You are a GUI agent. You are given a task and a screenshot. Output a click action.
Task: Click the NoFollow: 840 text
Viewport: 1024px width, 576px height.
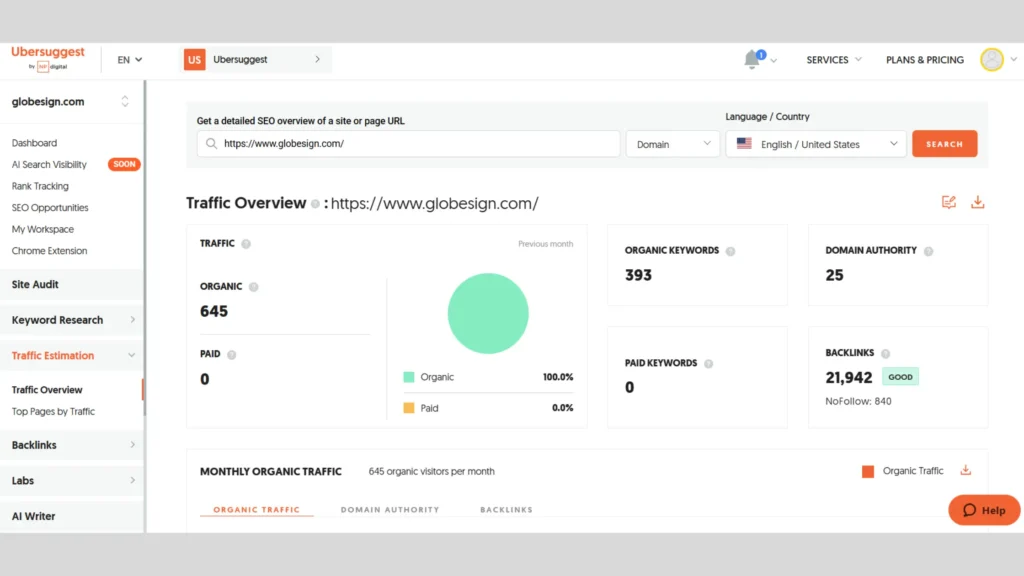click(858, 401)
